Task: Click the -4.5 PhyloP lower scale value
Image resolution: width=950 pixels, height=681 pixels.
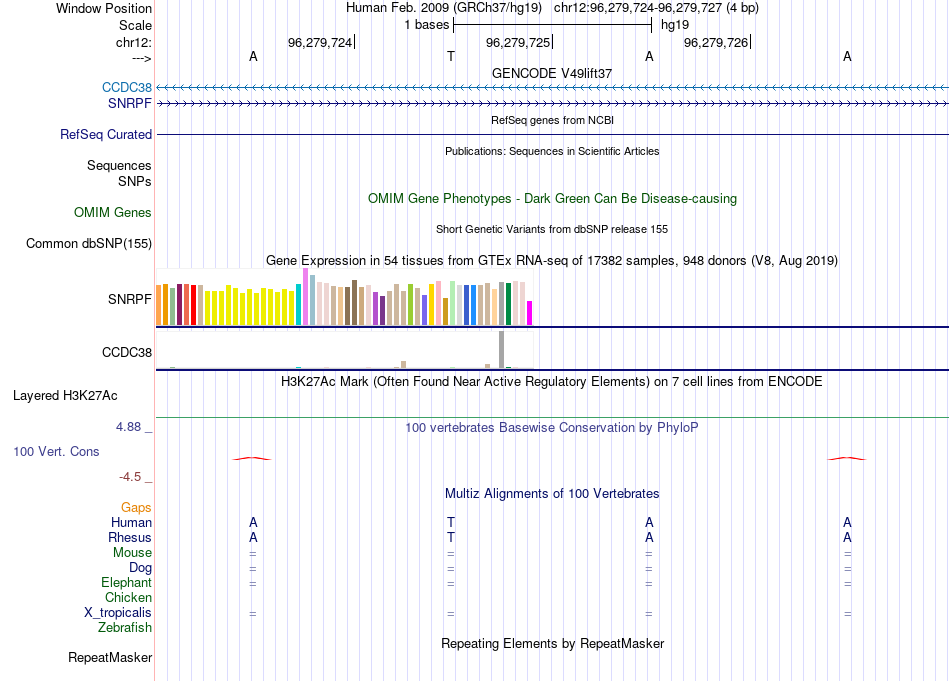Action: click(x=130, y=477)
